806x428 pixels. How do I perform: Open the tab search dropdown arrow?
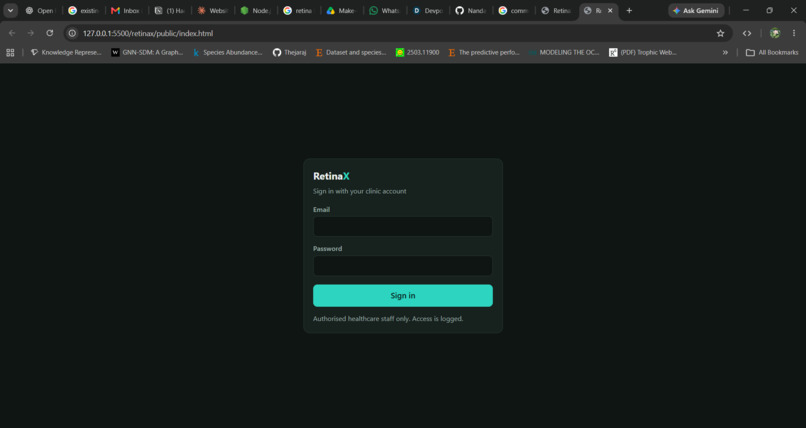click(10, 10)
